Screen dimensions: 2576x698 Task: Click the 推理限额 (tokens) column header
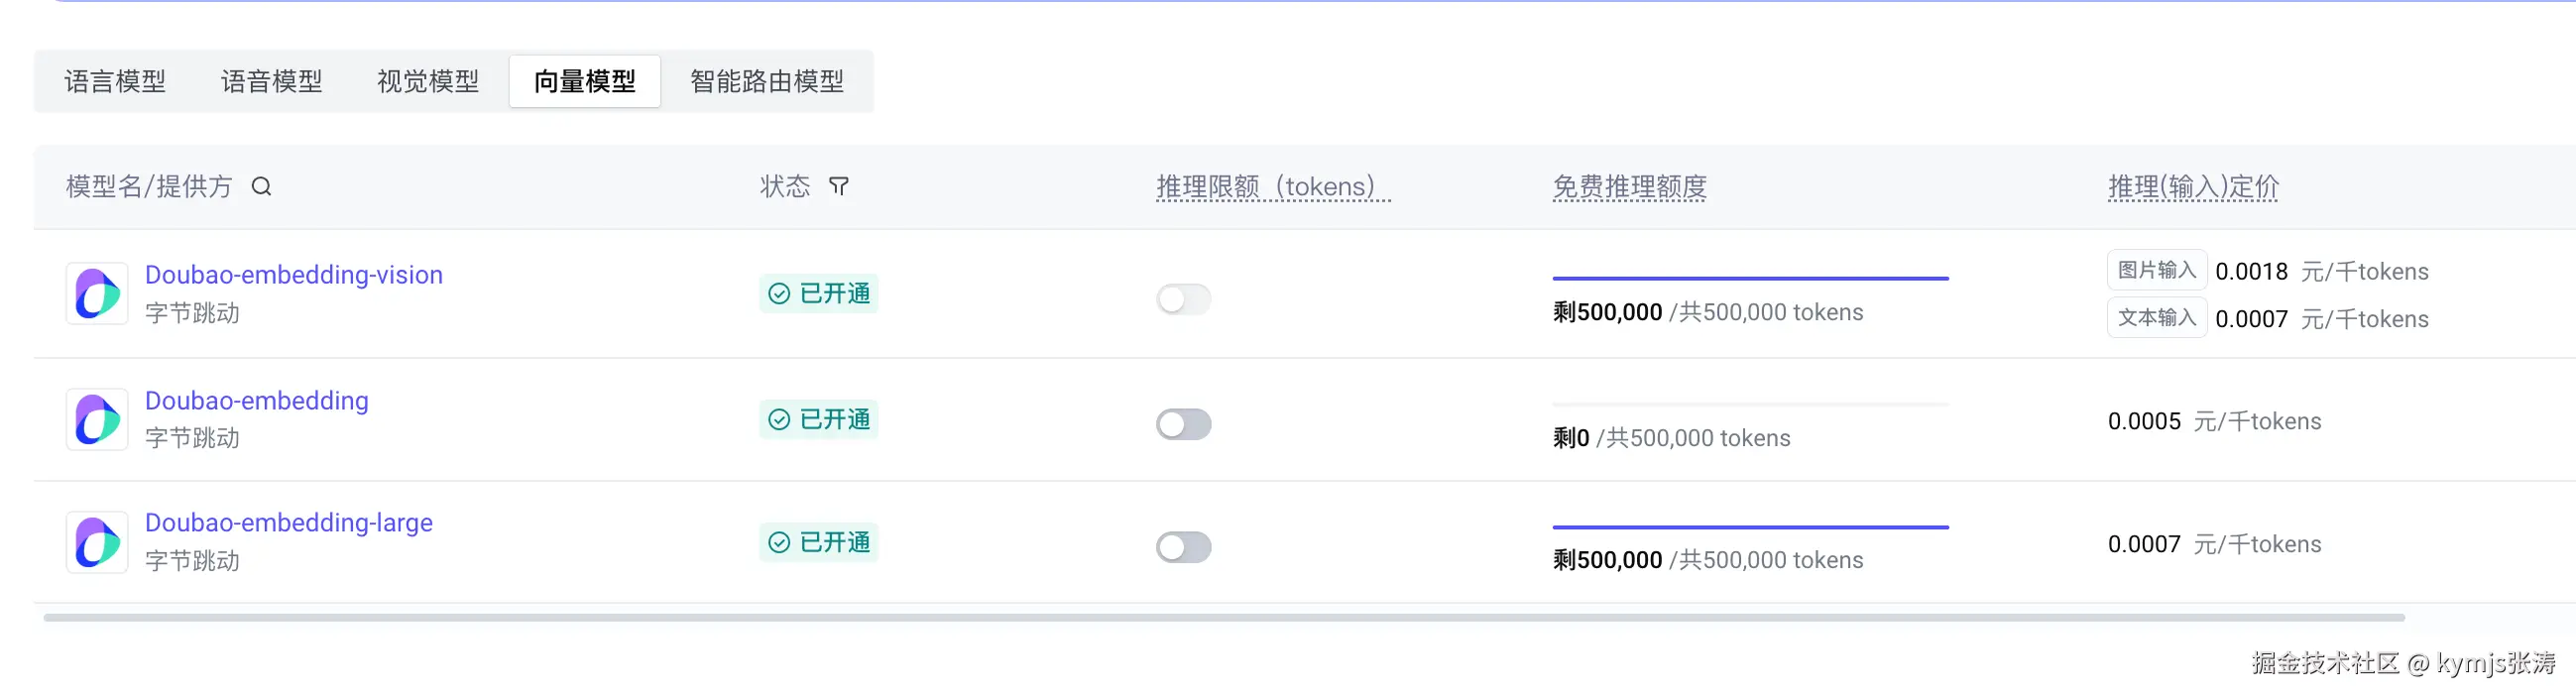tap(1272, 187)
